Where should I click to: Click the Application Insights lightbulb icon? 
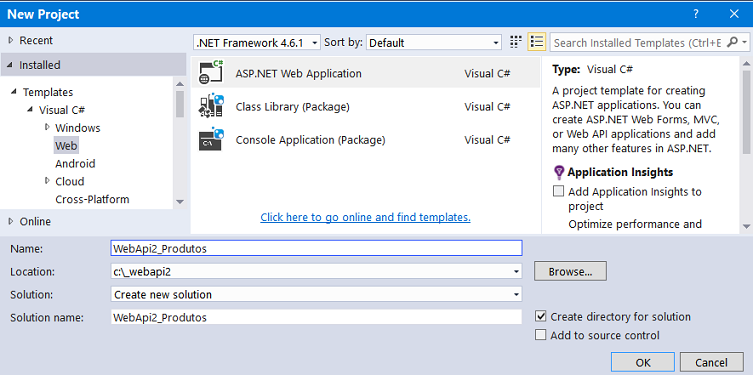pyautogui.click(x=559, y=172)
